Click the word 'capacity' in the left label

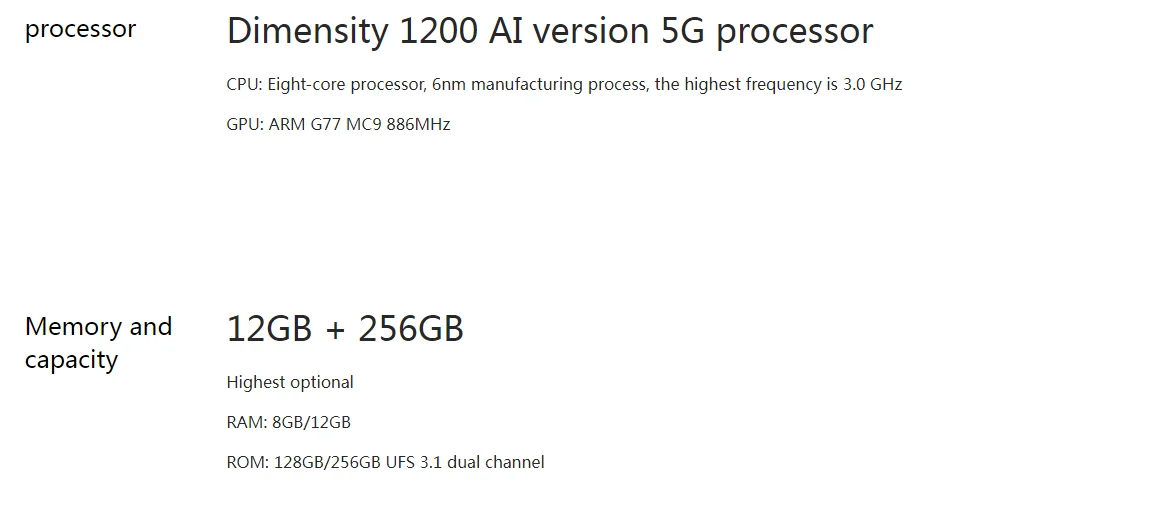pos(71,361)
